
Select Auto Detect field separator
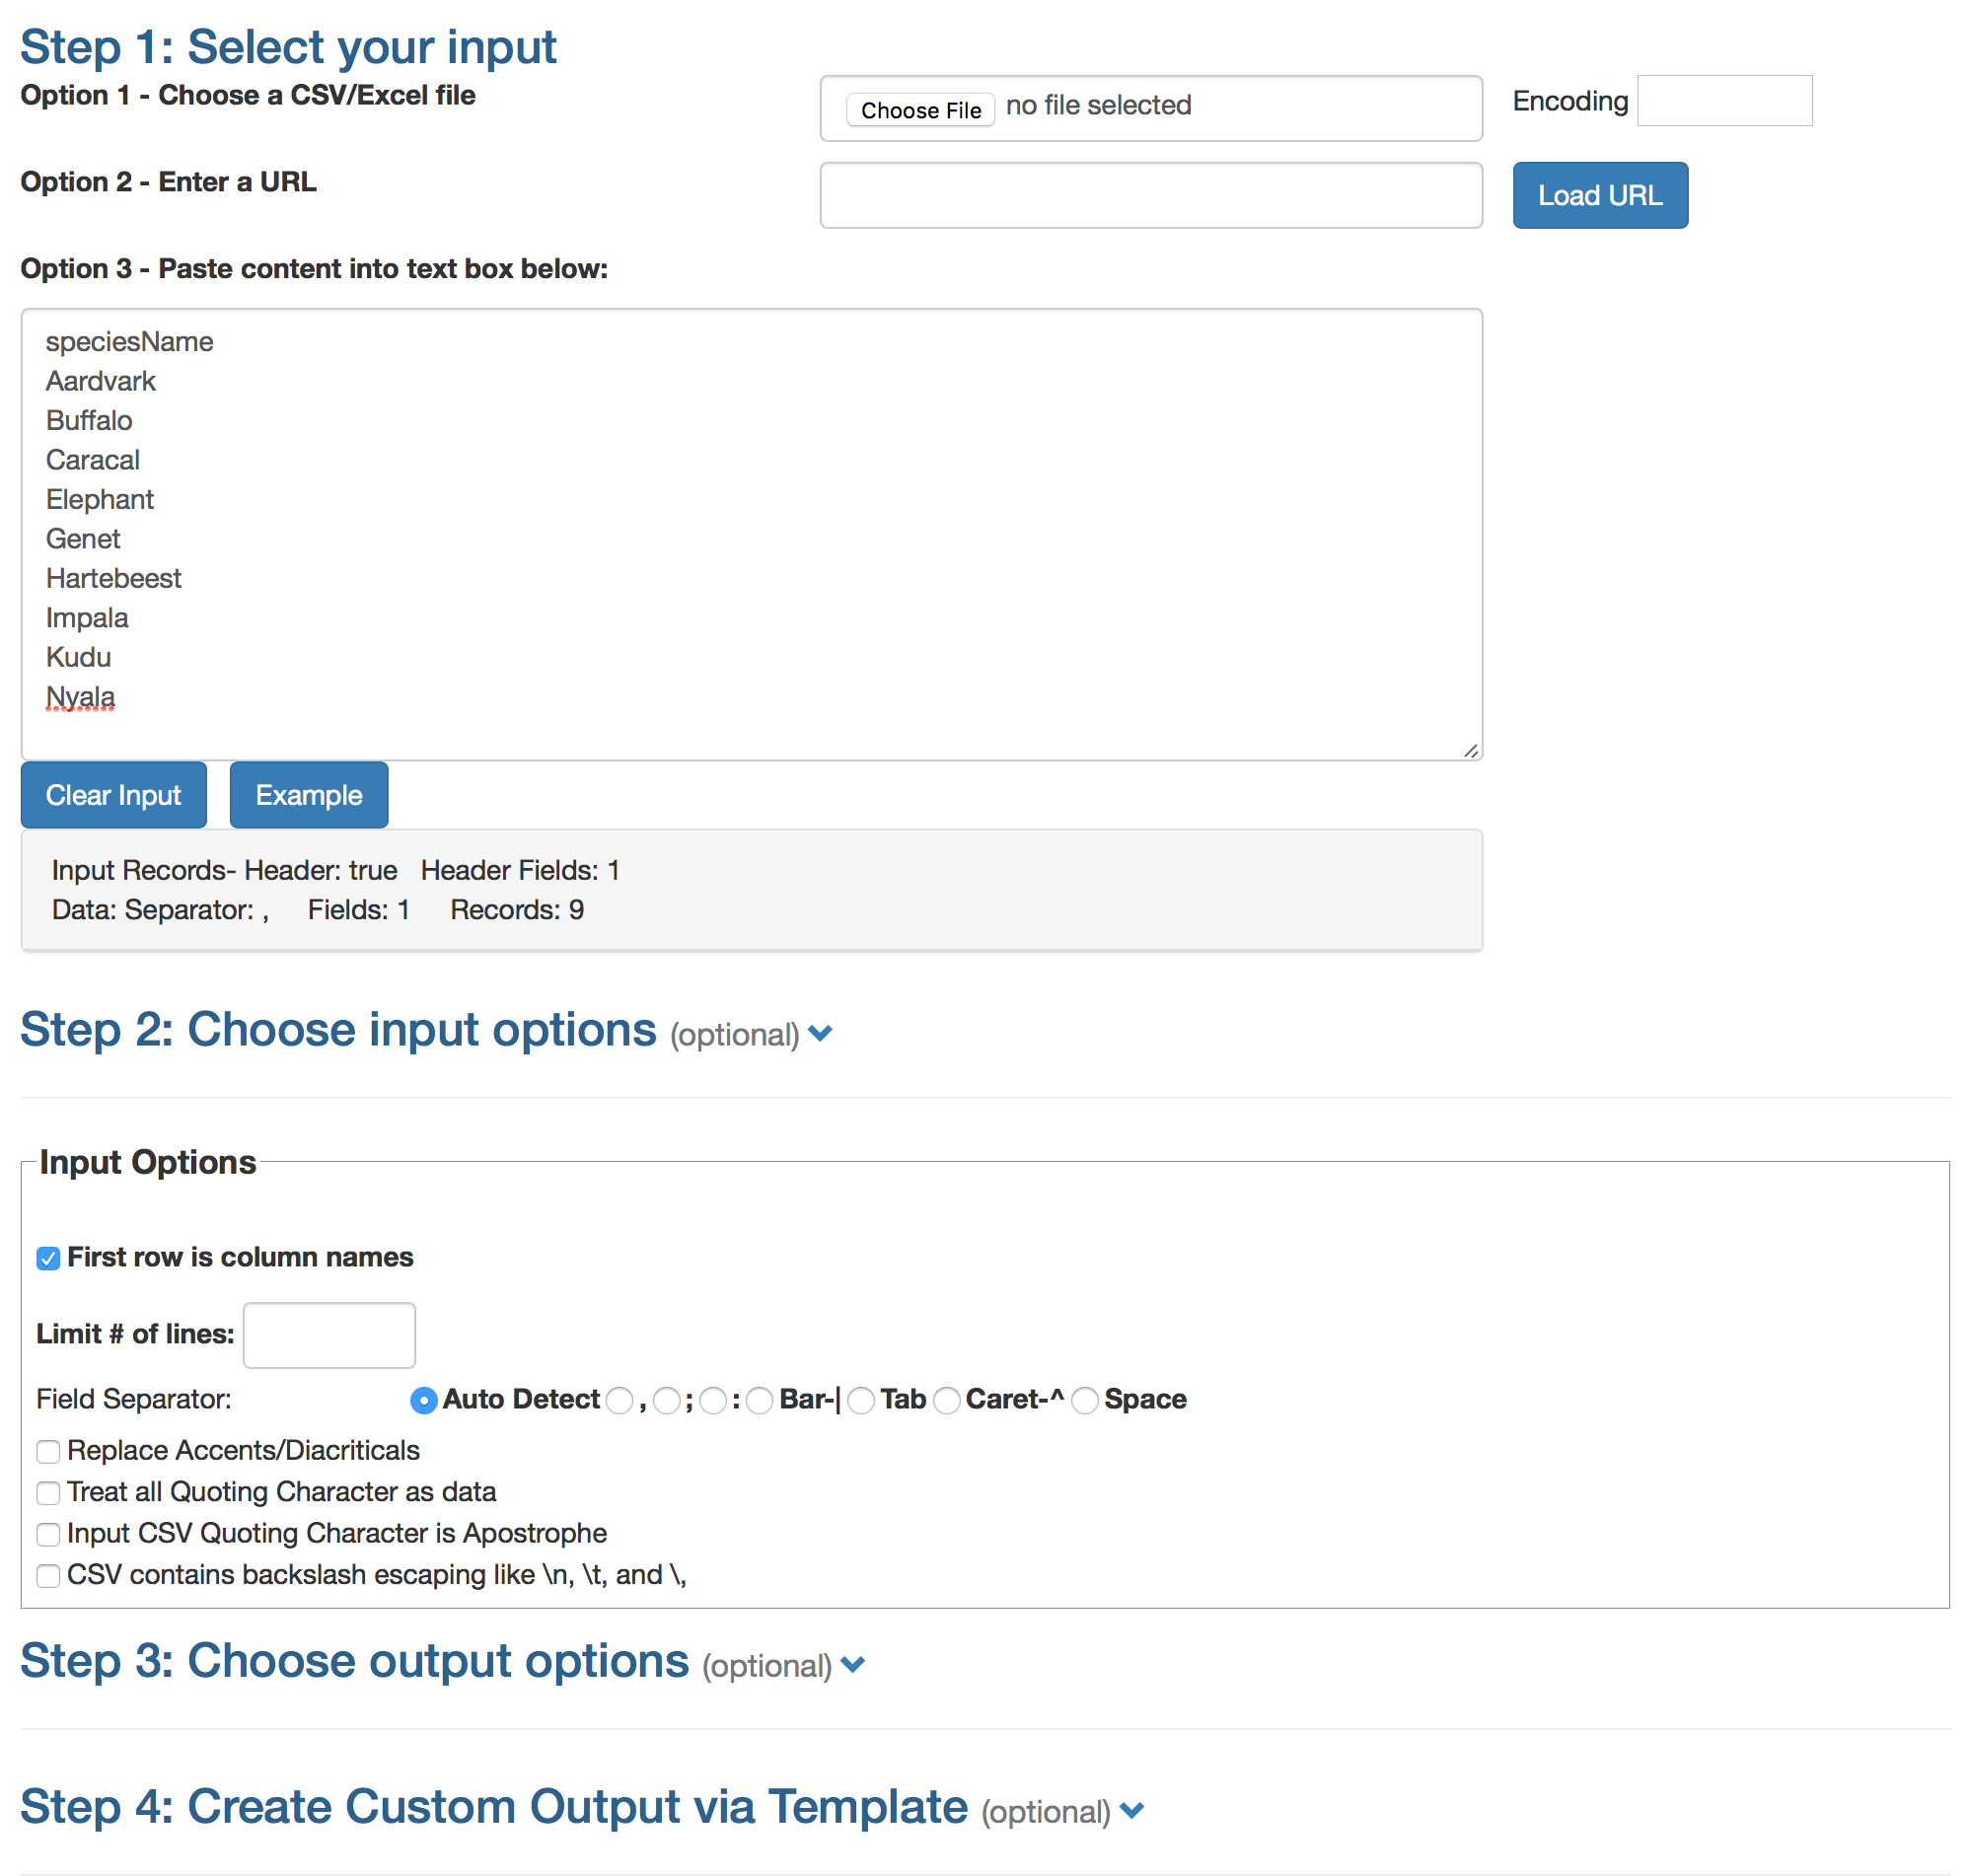point(423,1401)
